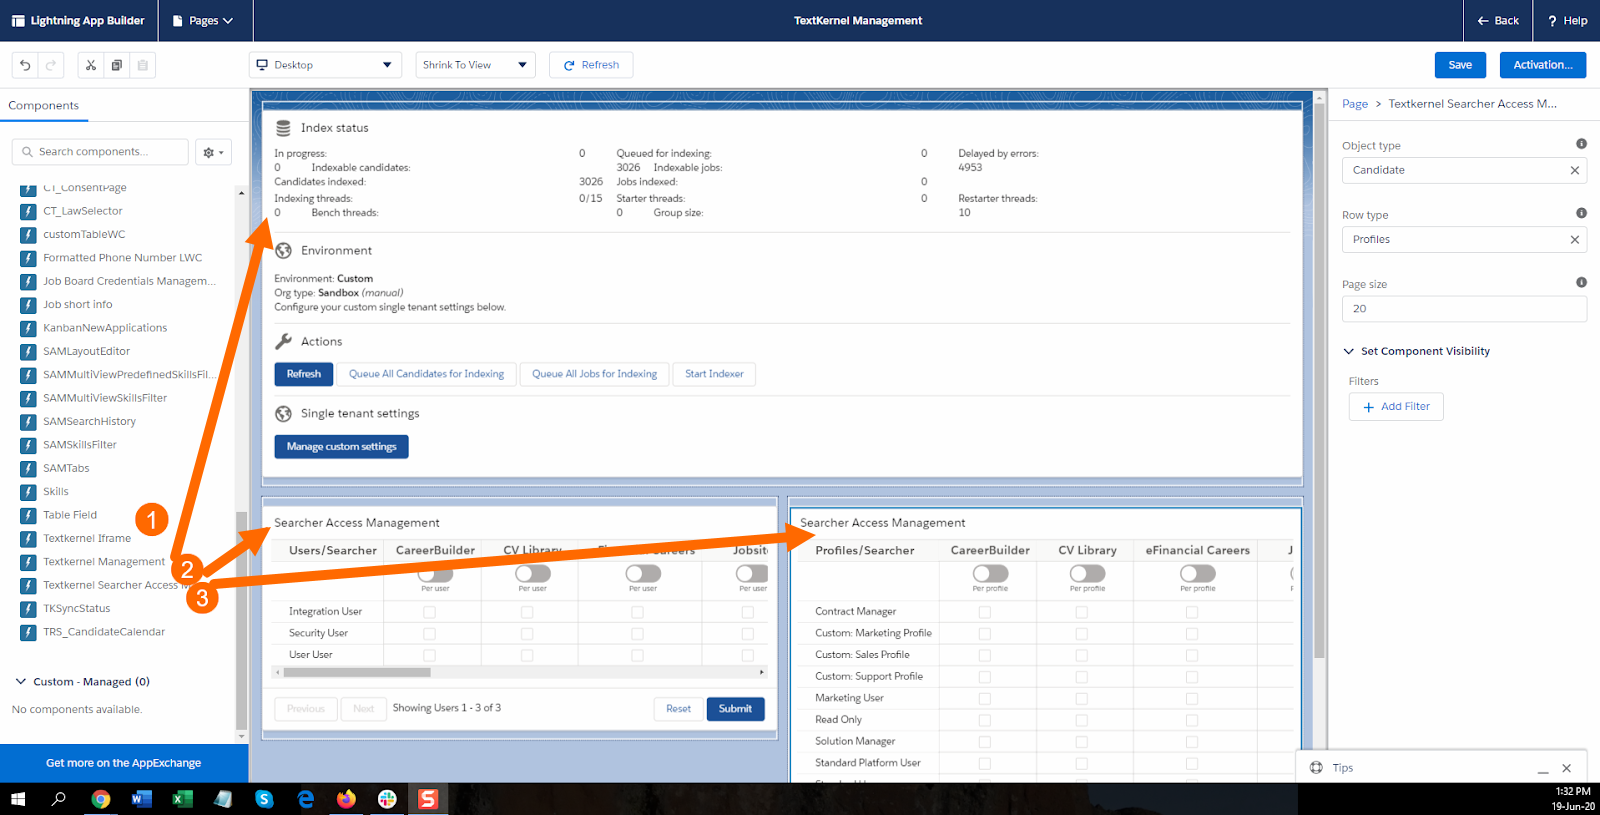Click the Index status database icon
1600x815 pixels.
click(x=283, y=128)
